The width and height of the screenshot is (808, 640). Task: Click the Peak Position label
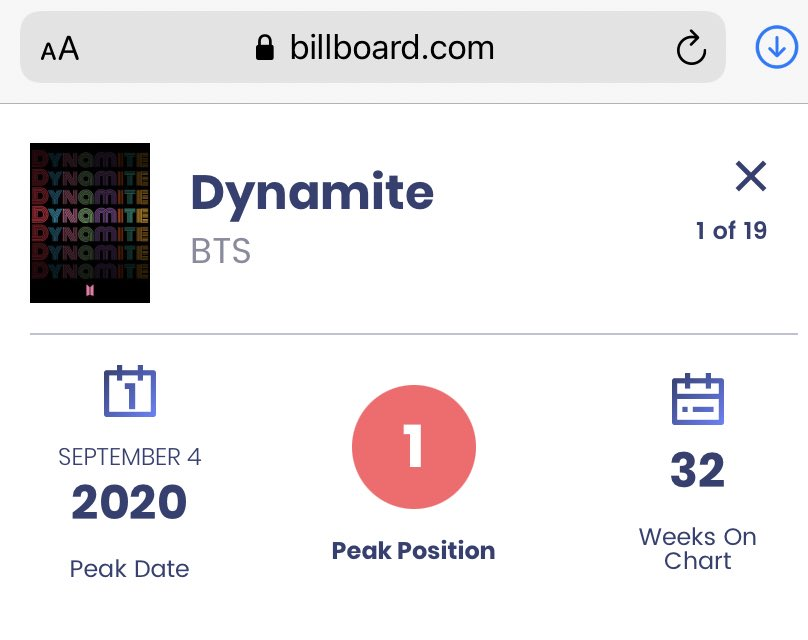(x=413, y=551)
